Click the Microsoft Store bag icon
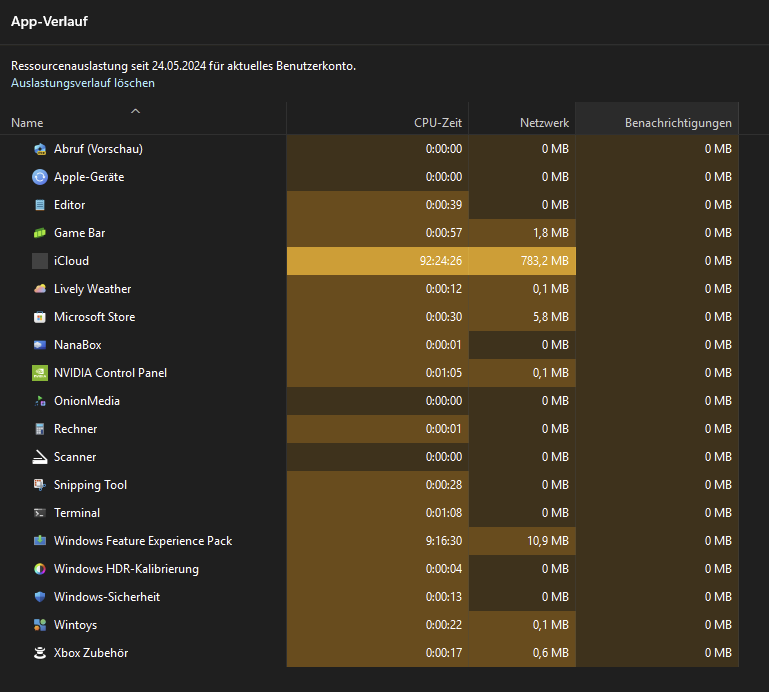The width and height of the screenshot is (769, 692). 40,317
